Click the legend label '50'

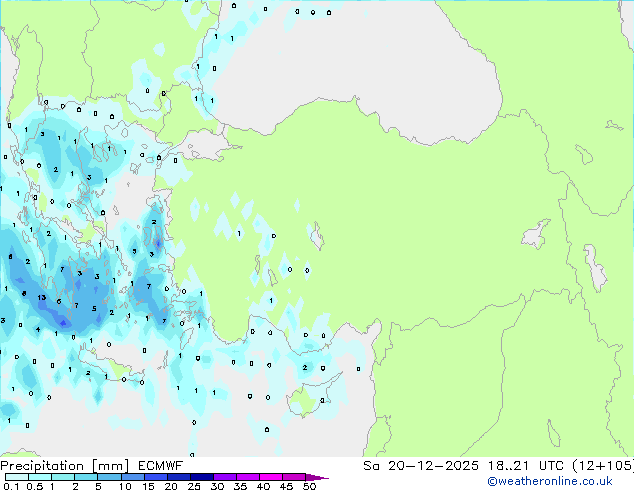(309, 486)
